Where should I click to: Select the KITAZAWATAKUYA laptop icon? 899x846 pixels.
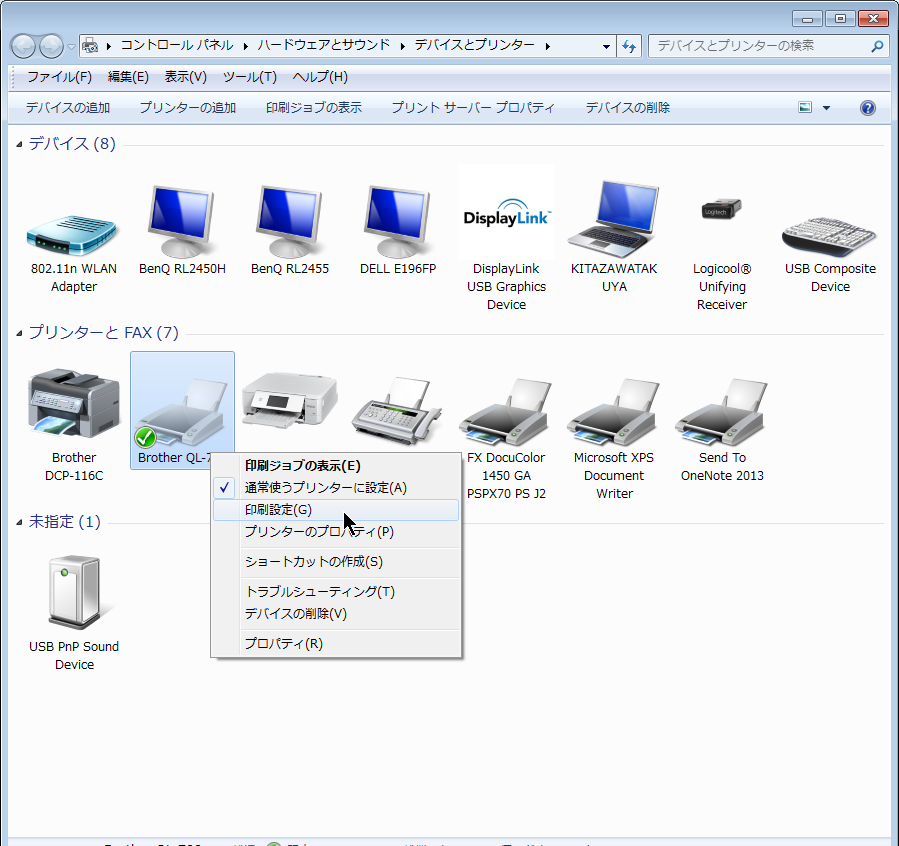pos(614,220)
